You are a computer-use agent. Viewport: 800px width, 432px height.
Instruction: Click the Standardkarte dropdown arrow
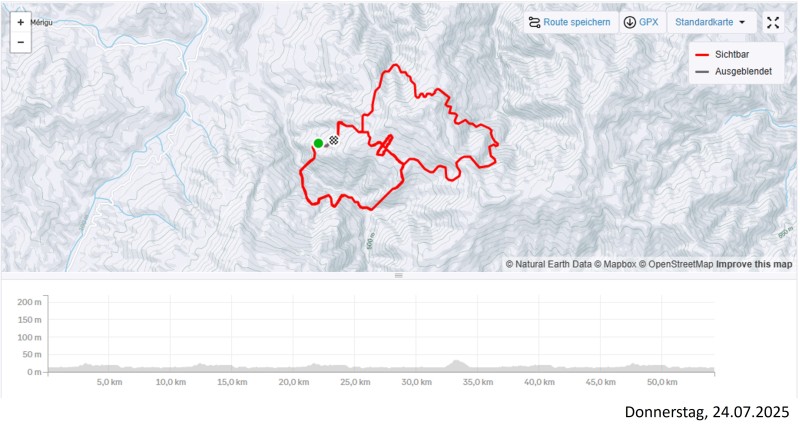tap(742, 22)
